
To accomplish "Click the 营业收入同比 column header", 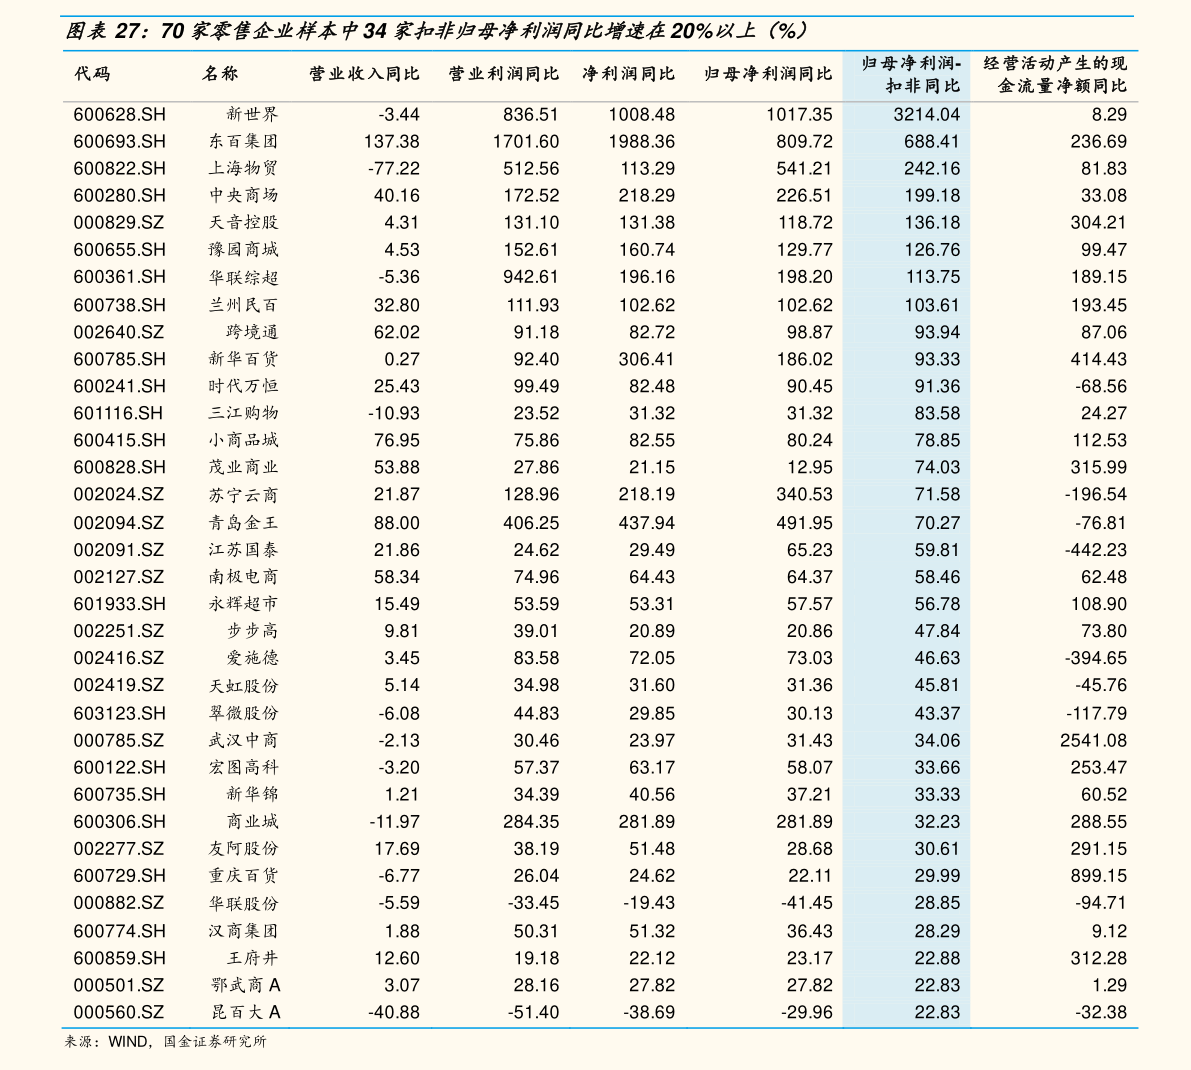I will 364,74.
